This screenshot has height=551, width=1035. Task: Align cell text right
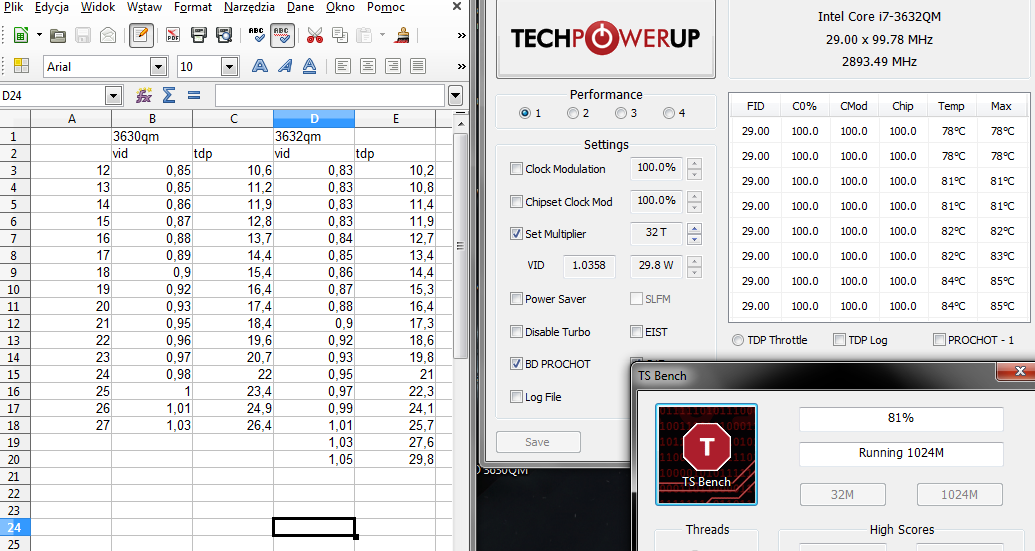[x=393, y=66]
